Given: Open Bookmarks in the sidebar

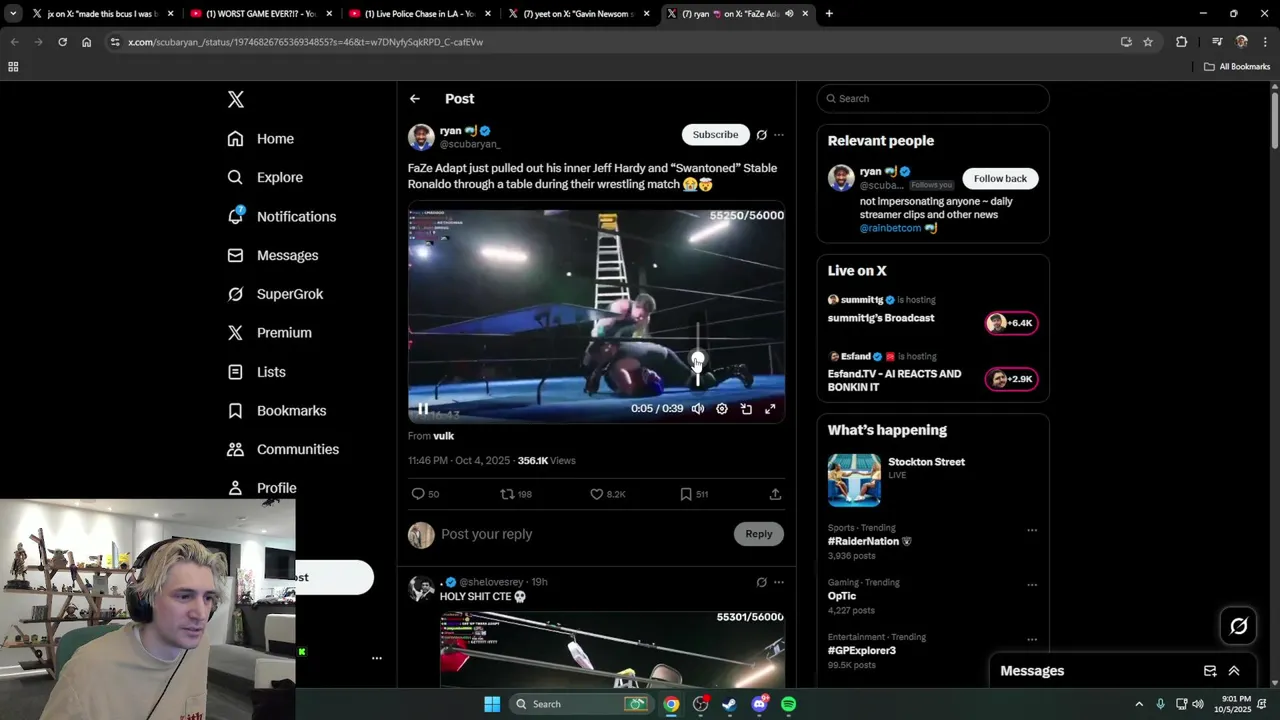Looking at the screenshot, I should (277, 411).
